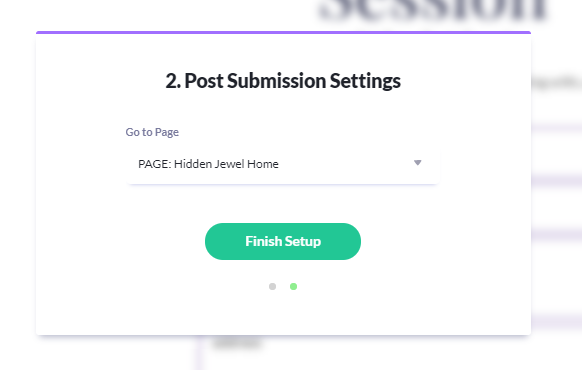Click the 2. Post Submission Settings heading
The image size is (582, 370).
point(283,81)
